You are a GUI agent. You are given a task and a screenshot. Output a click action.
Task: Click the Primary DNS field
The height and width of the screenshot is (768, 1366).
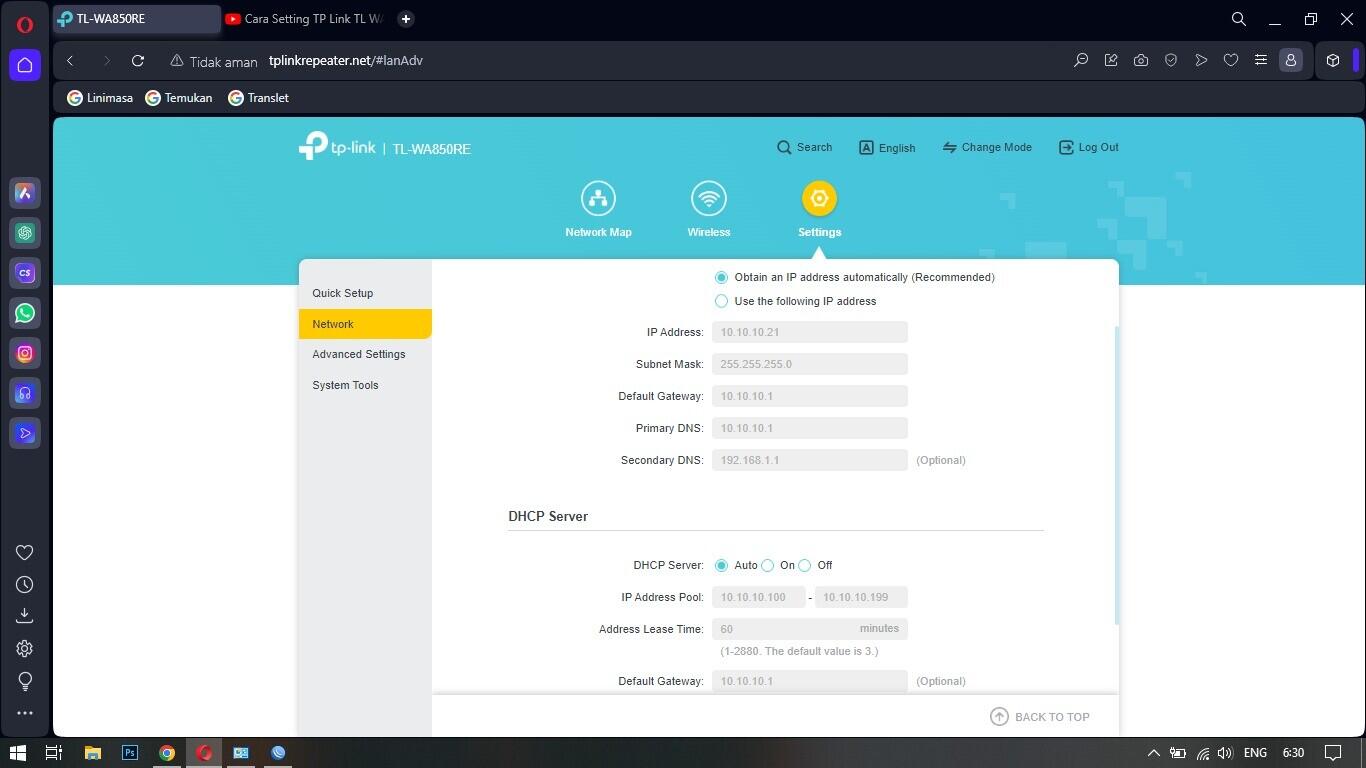[x=810, y=428]
